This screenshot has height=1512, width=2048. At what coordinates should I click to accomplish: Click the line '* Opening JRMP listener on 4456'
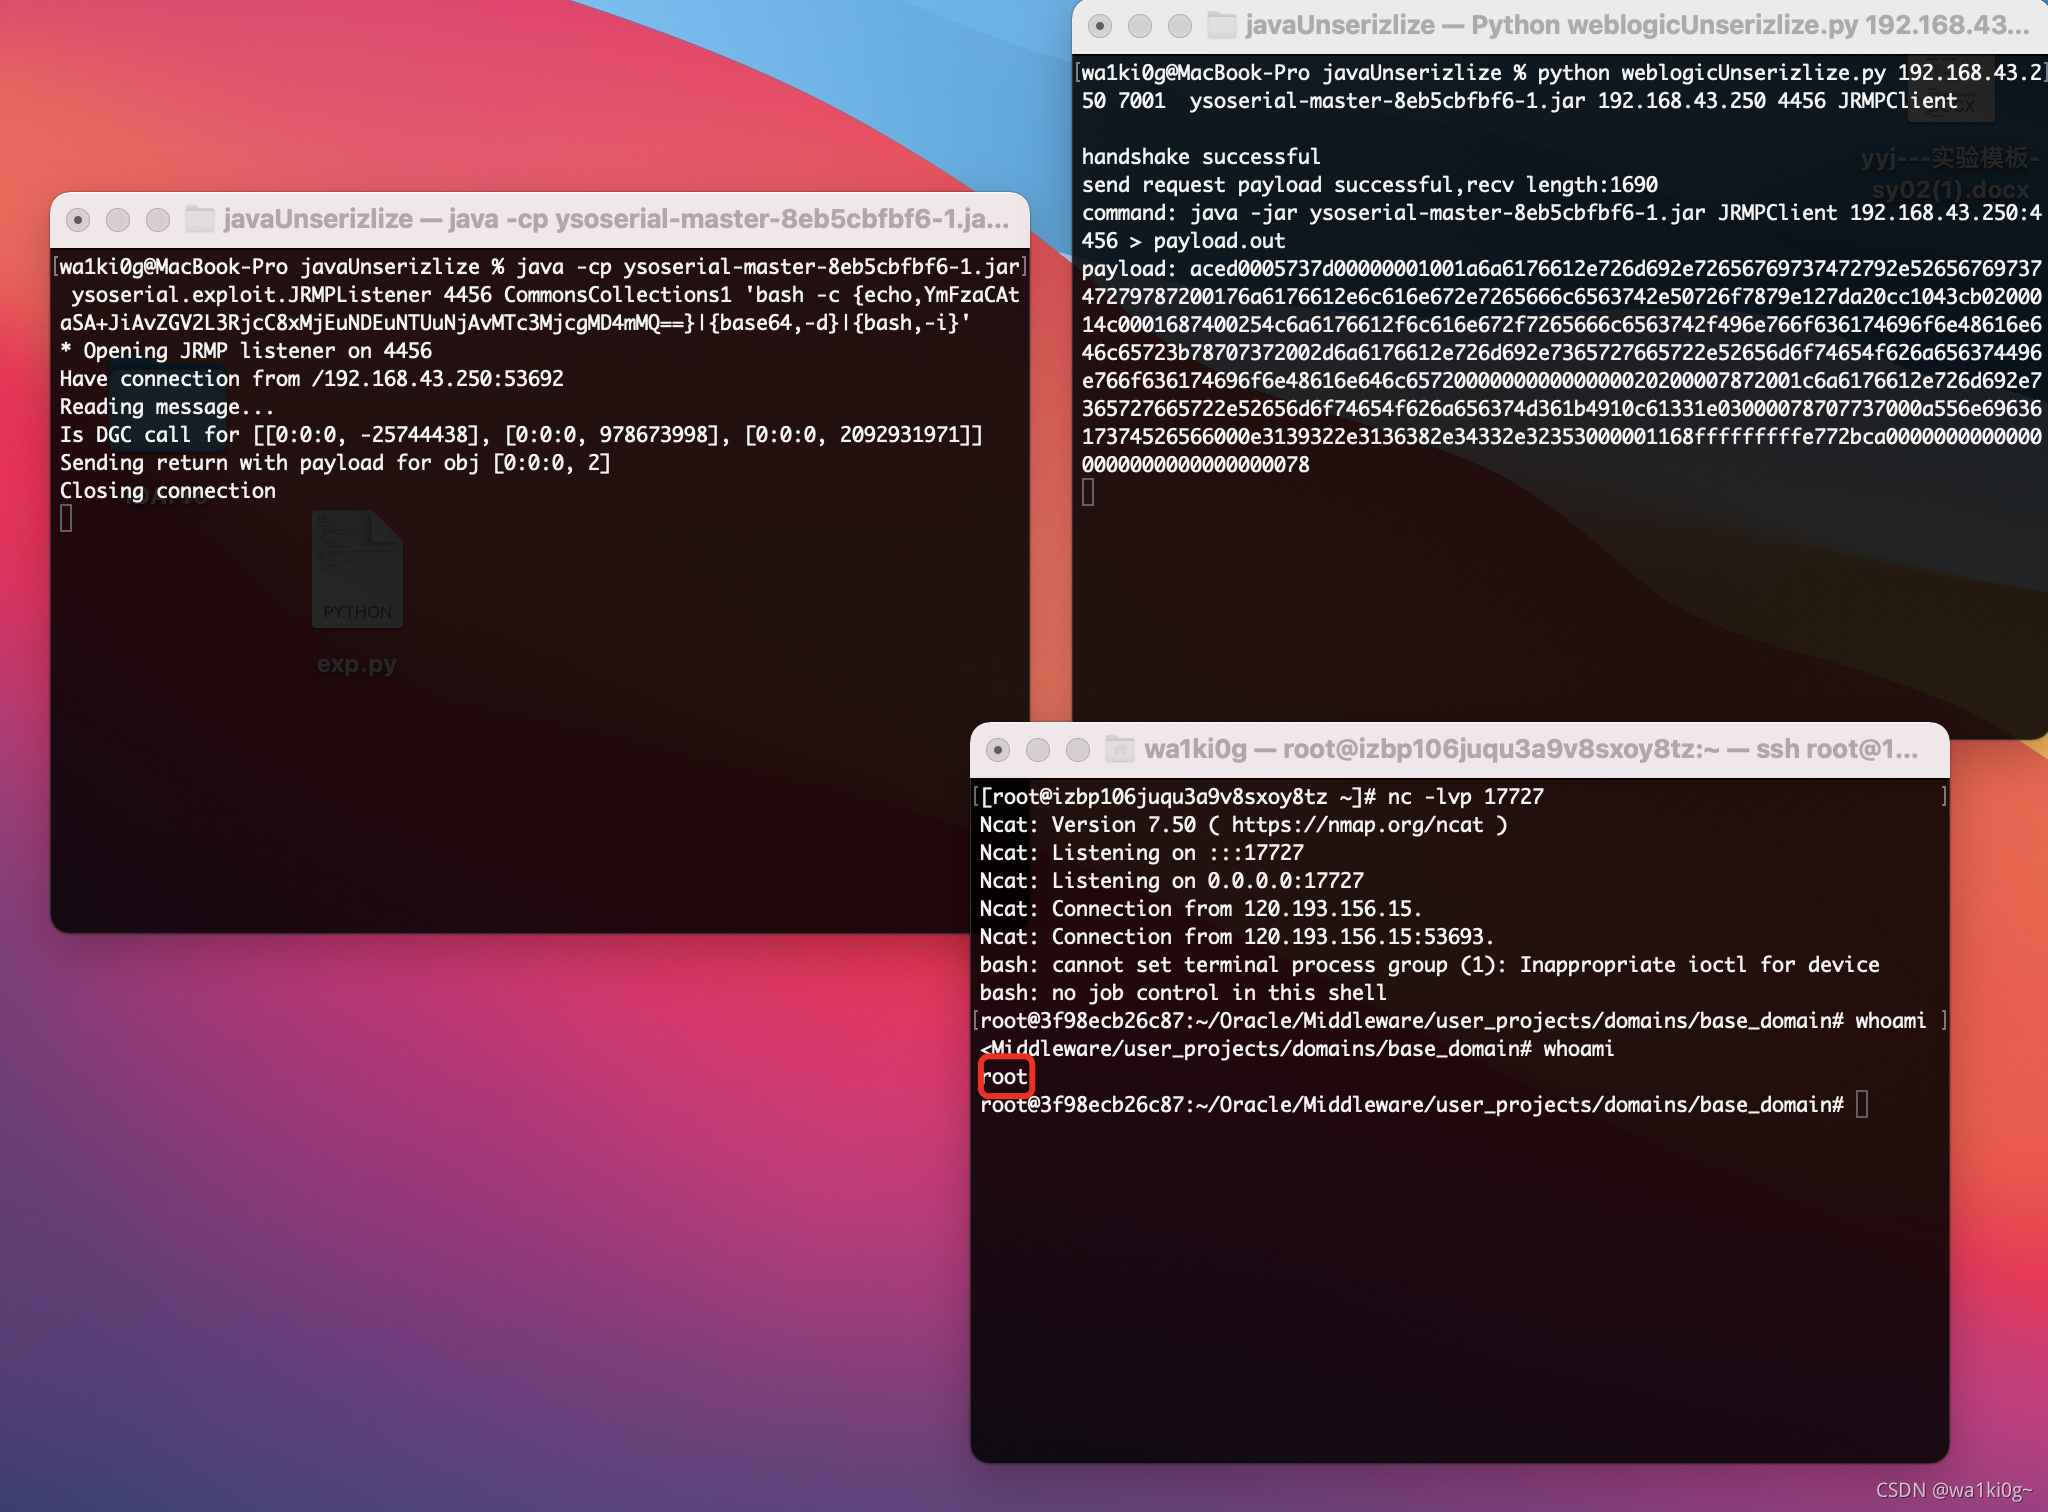(246, 351)
